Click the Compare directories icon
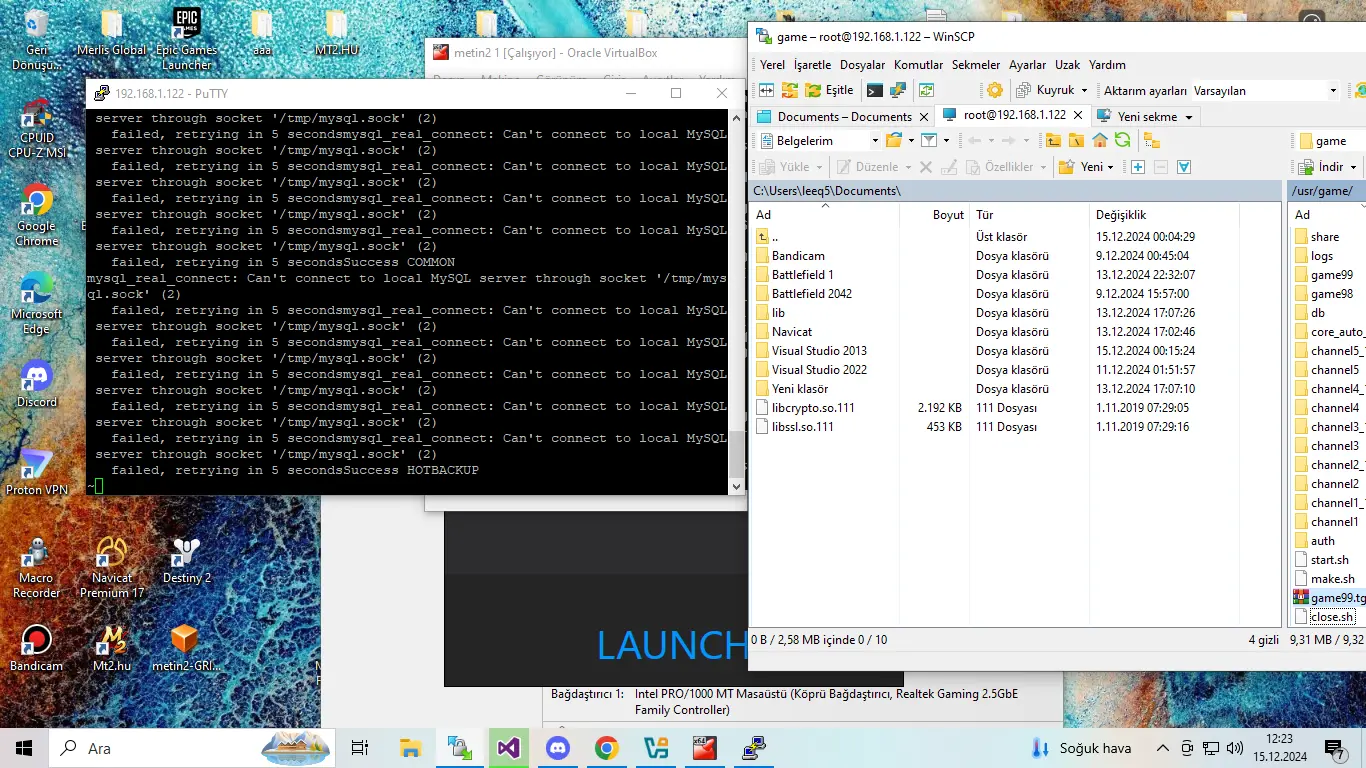The image size is (1366, 768). point(766,90)
